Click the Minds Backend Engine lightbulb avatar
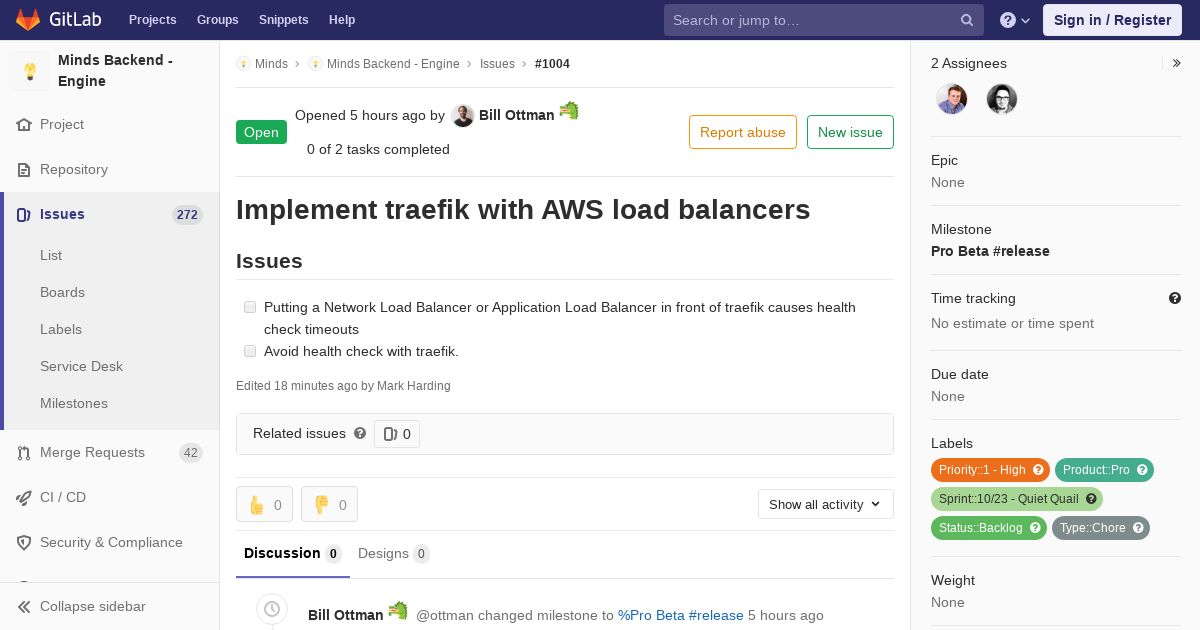This screenshot has width=1200, height=630. click(30, 71)
